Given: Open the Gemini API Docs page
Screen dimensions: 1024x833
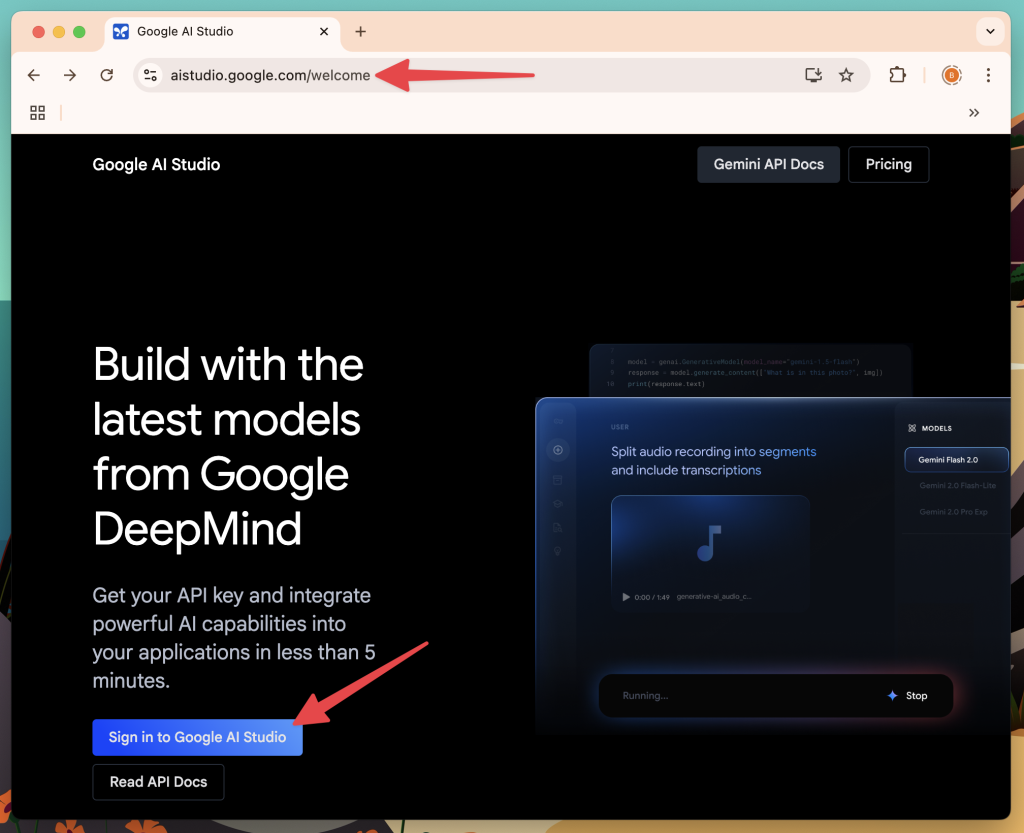Looking at the screenshot, I should coord(768,164).
